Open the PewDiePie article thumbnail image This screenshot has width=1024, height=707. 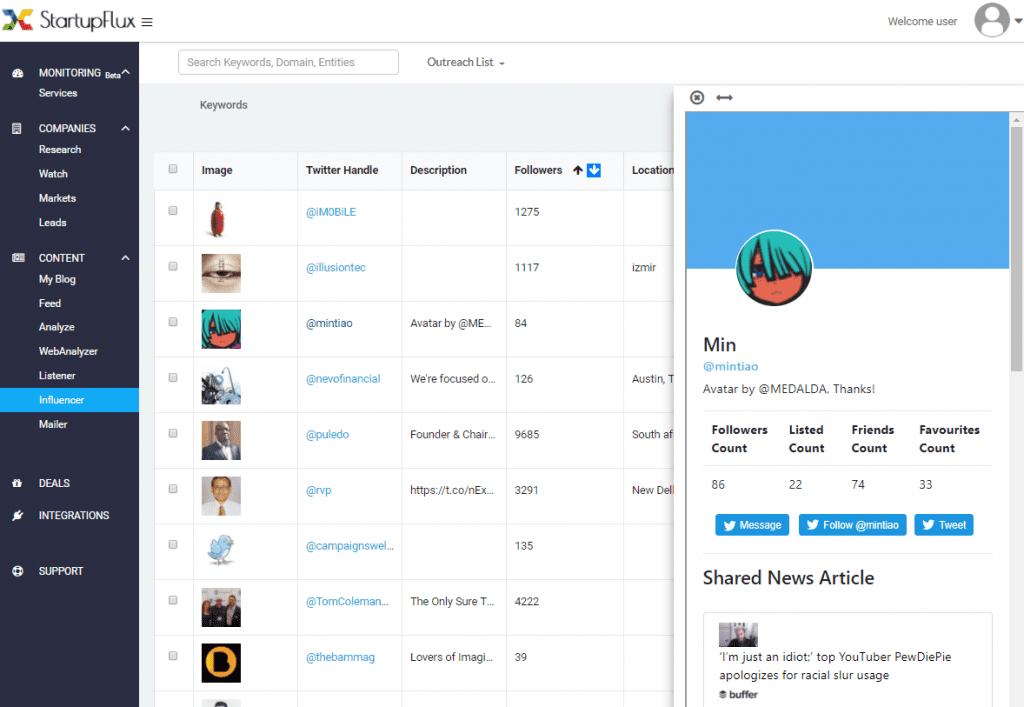tap(738, 634)
